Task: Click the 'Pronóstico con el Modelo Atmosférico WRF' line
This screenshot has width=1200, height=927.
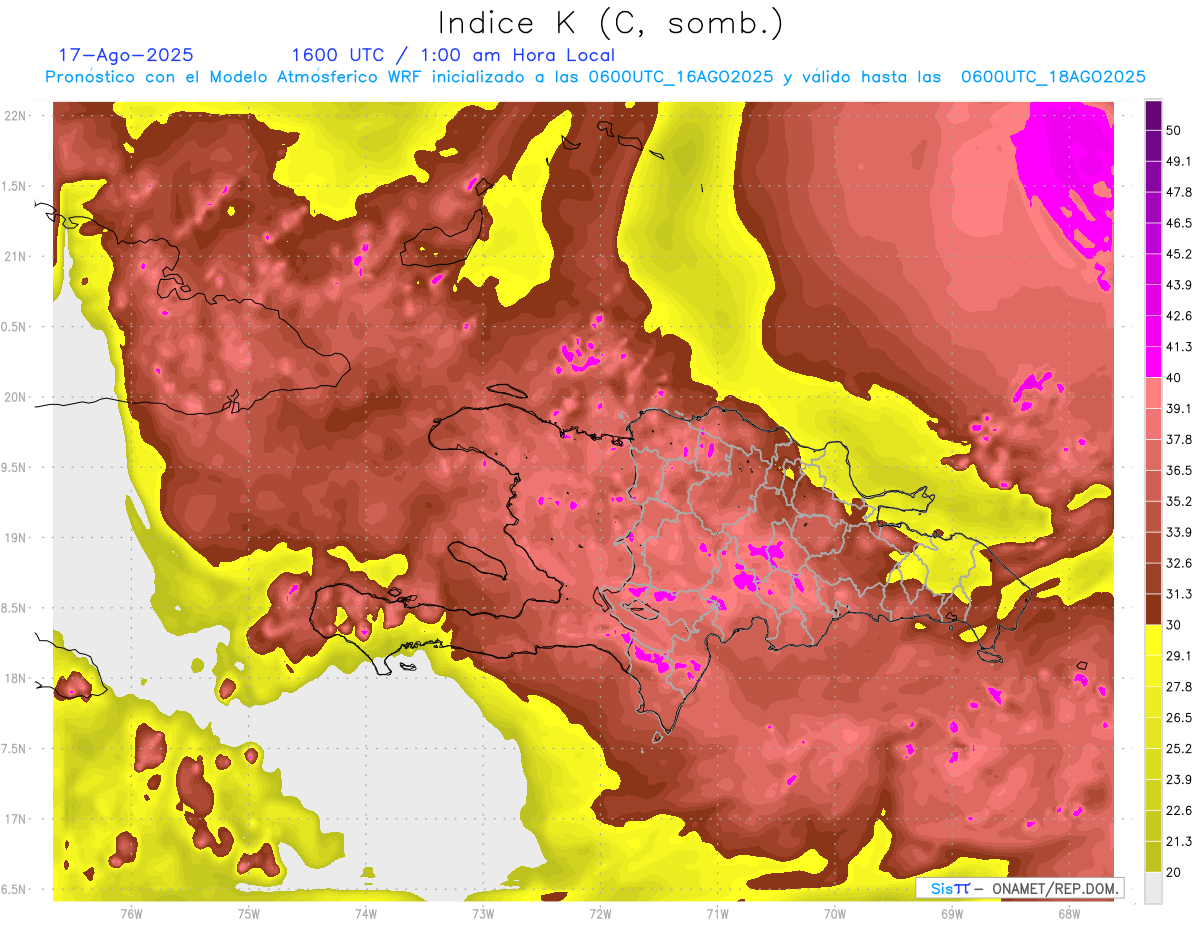Action: (595, 77)
